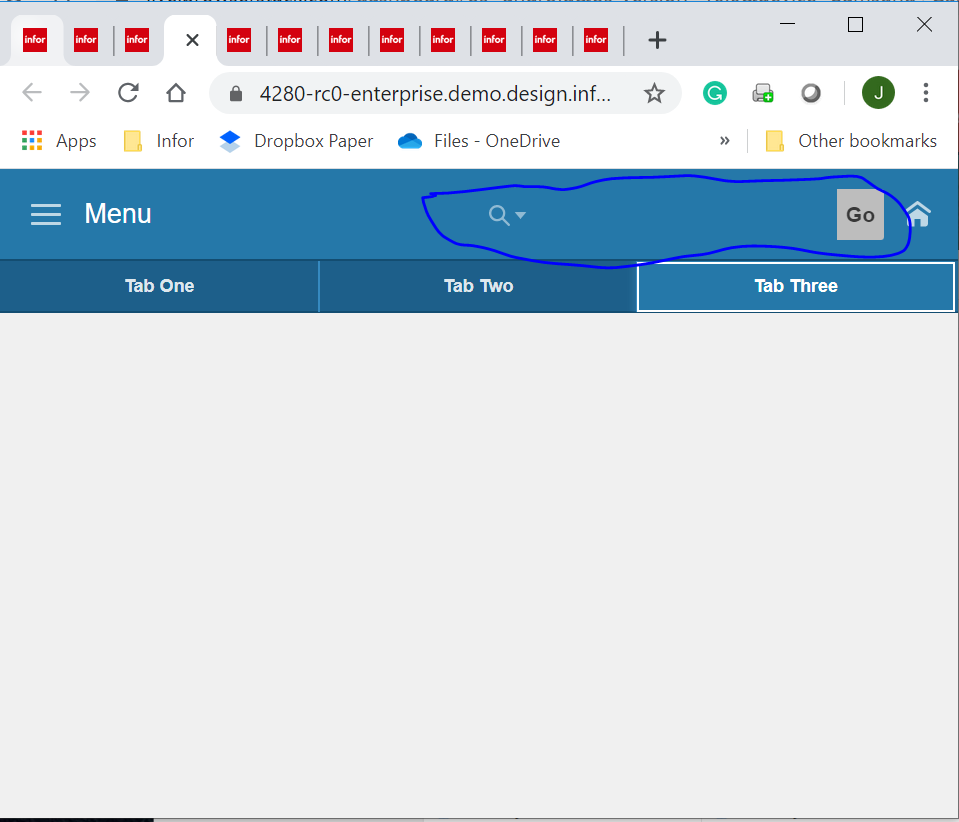Switch to Tab One
Screen dimensions: 959x822
pos(160,286)
